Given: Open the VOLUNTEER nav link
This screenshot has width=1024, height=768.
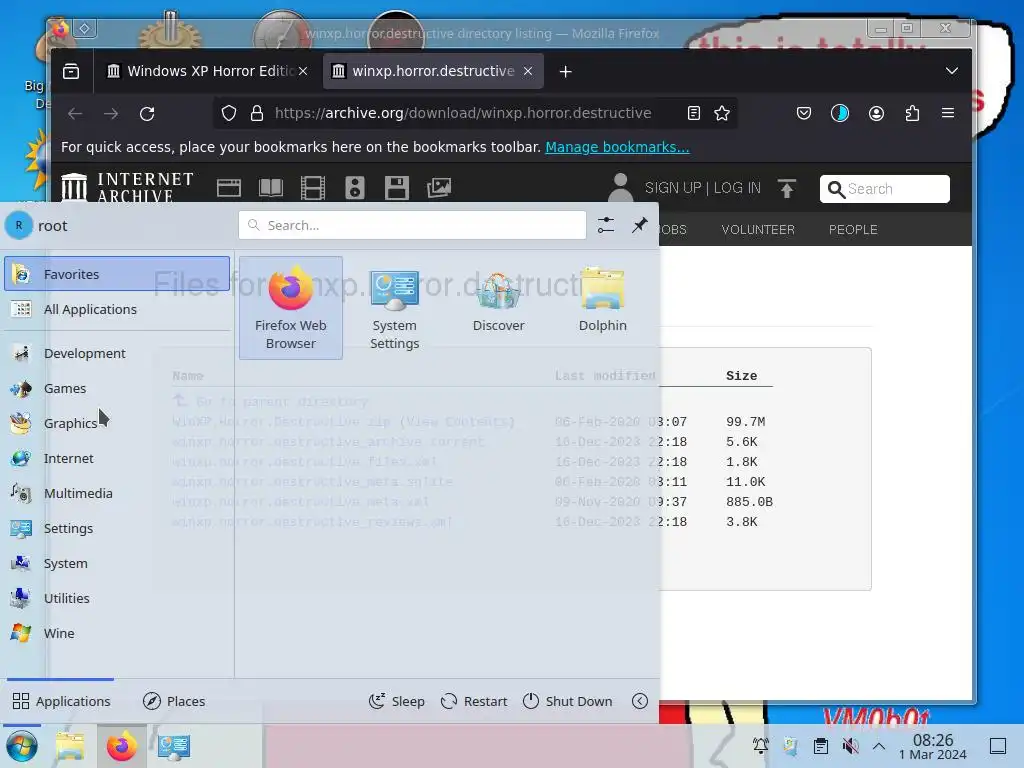Looking at the screenshot, I should click(758, 230).
